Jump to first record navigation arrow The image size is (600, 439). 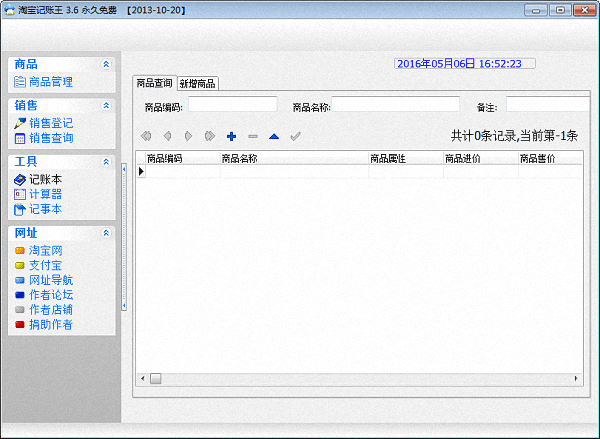(x=147, y=136)
